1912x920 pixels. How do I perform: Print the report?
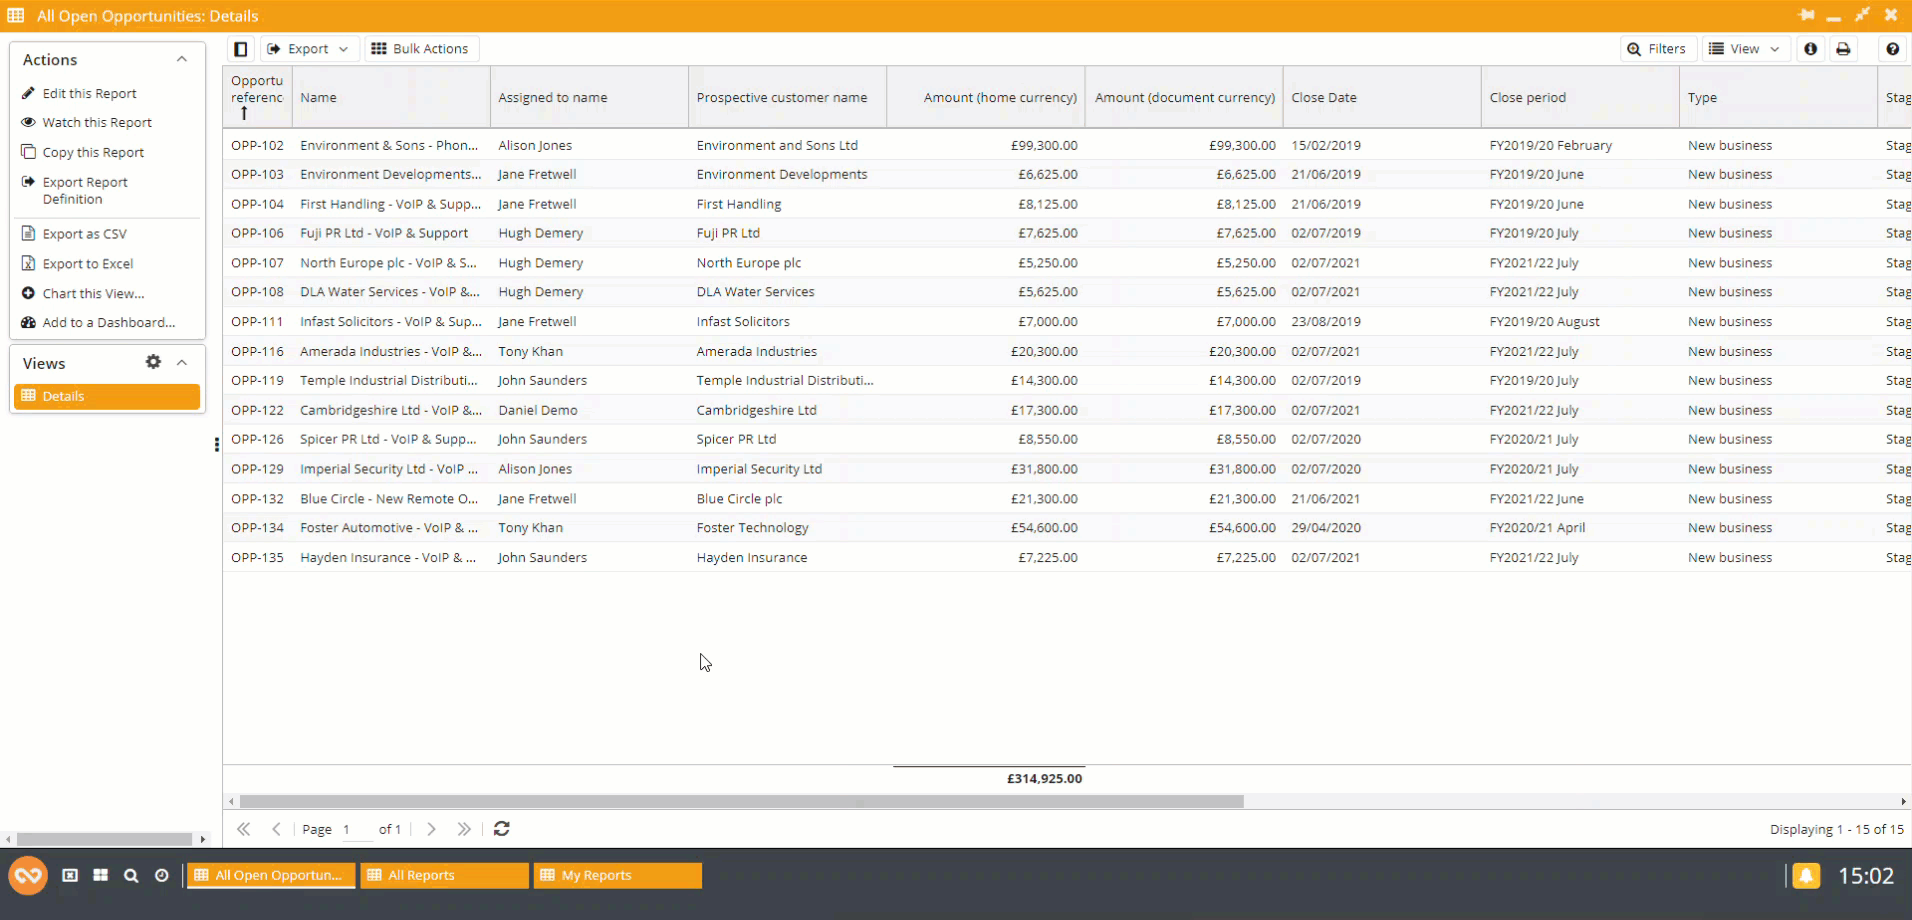pyautogui.click(x=1843, y=49)
